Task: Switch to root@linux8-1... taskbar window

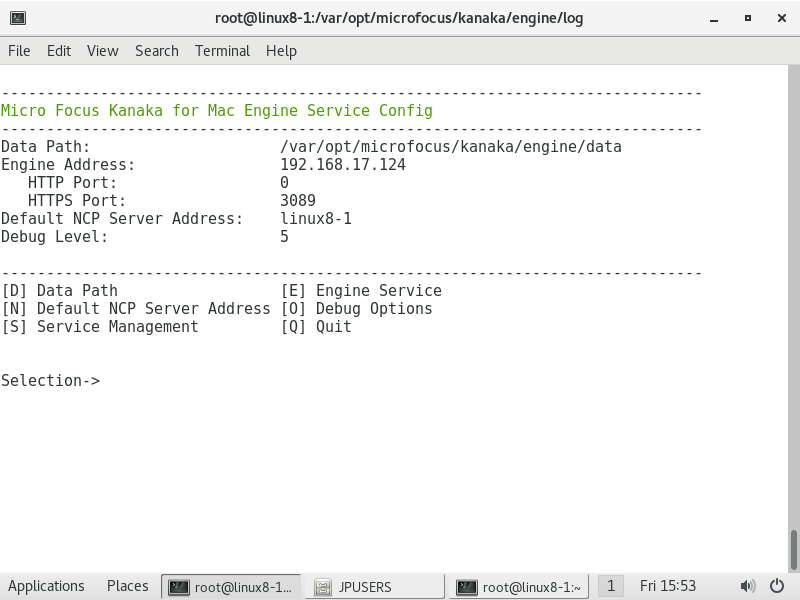Action: coord(231,587)
